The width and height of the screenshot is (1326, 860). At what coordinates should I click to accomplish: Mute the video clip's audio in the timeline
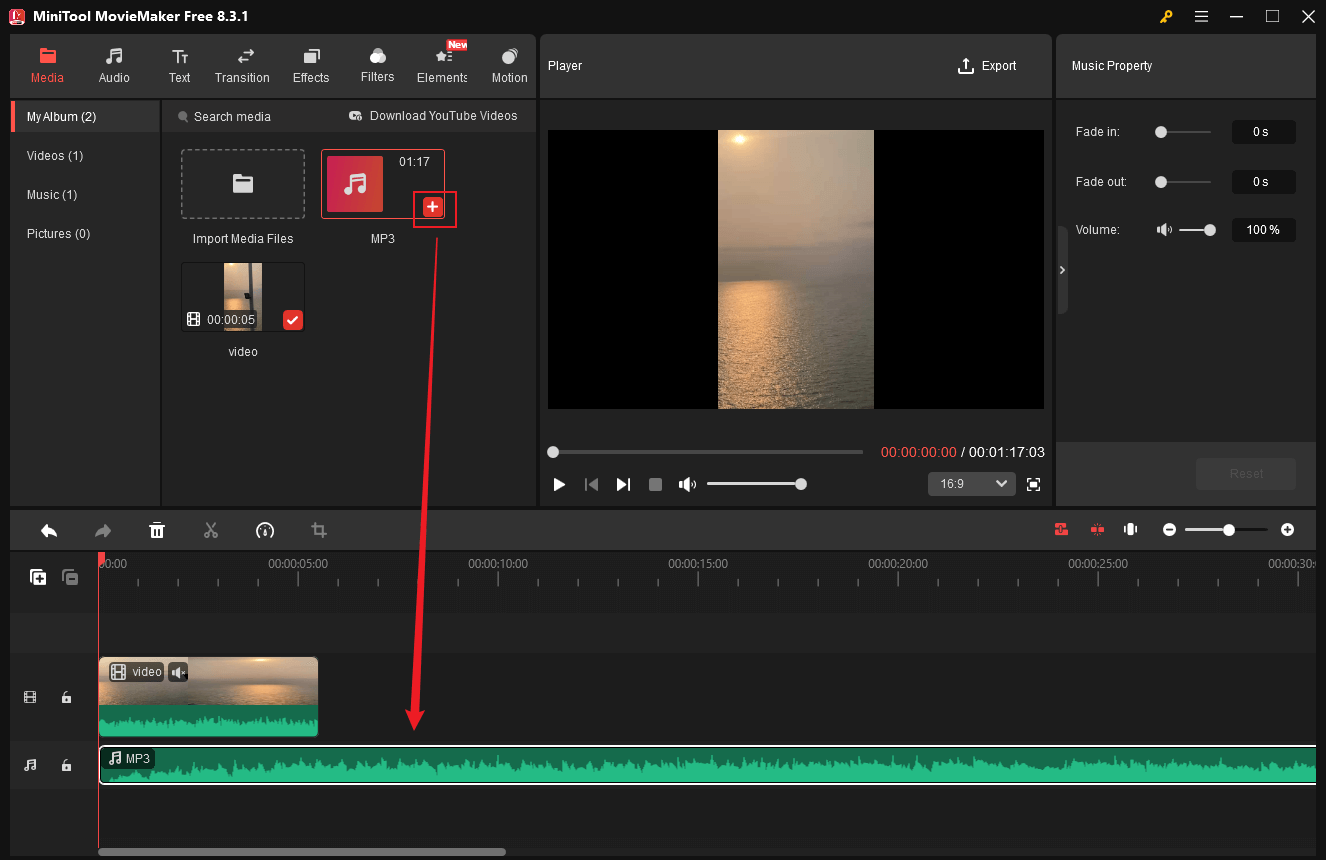[x=177, y=671]
